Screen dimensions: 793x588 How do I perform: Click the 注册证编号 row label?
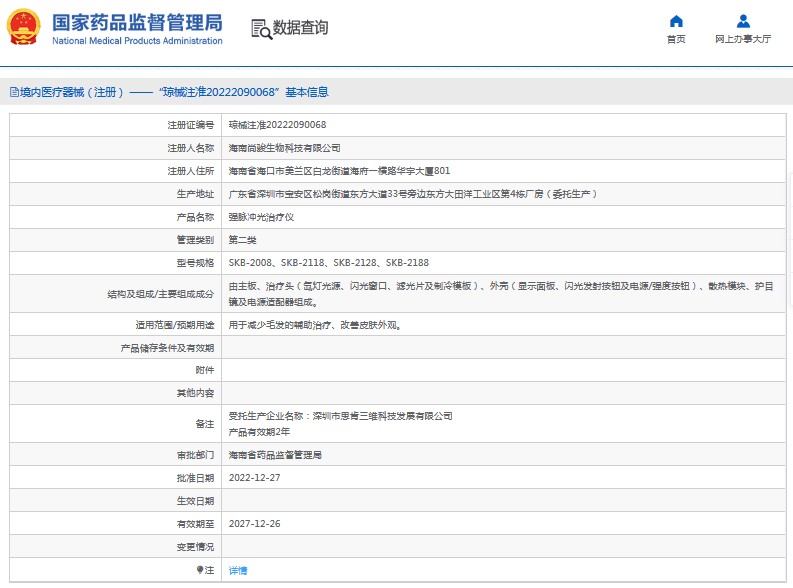click(191, 125)
